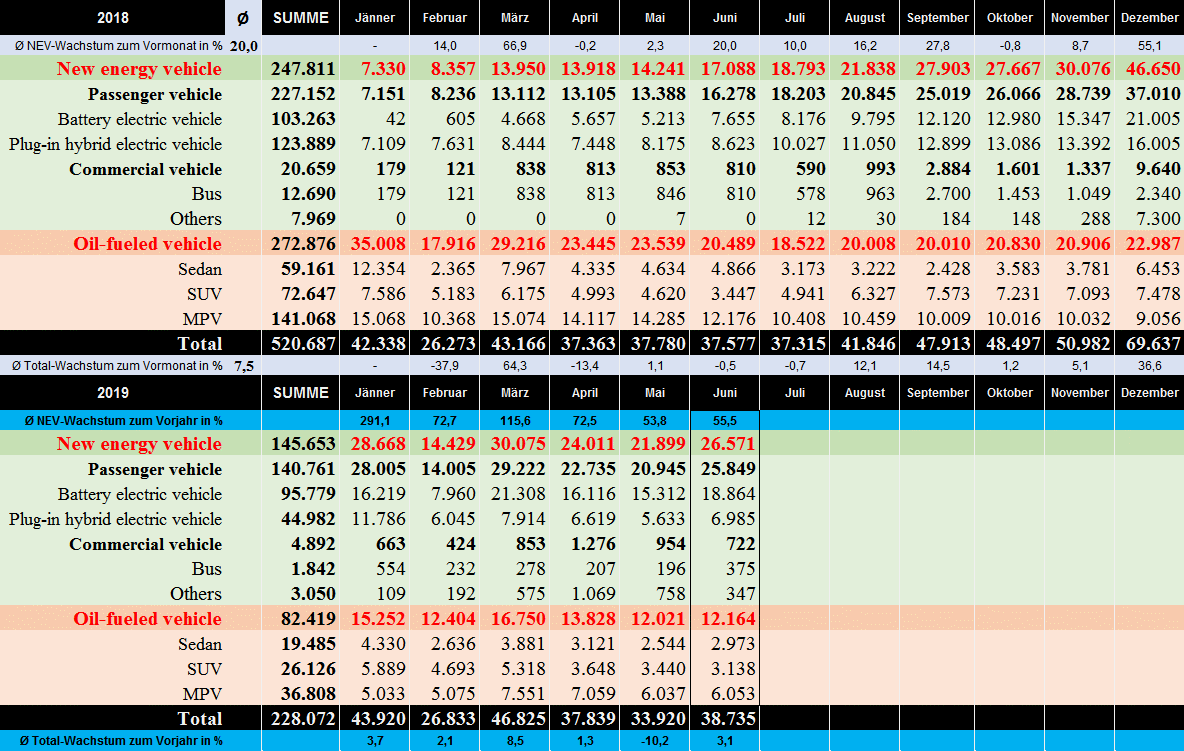Viewport: 1184px width, 751px height.
Task: Select the 2019 MPV sum value 36.808
Action: coord(308,694)
